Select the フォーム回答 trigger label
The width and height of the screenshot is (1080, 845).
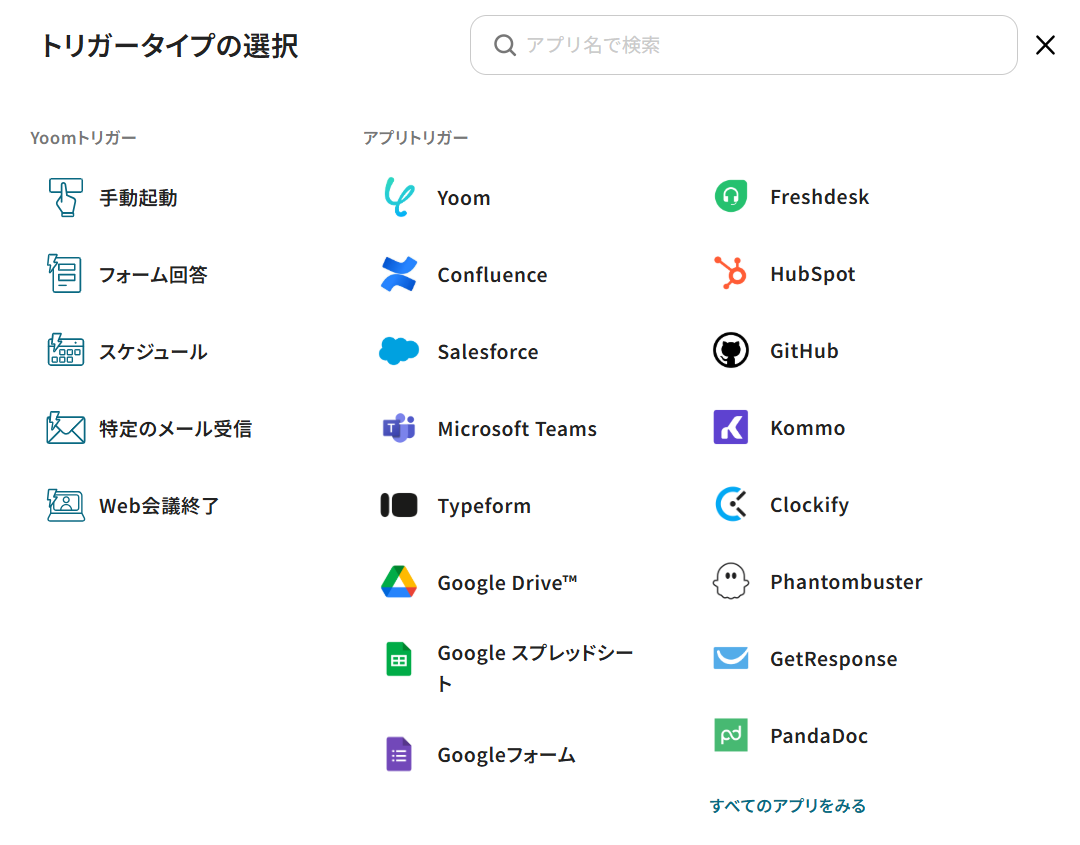point(154,275)
